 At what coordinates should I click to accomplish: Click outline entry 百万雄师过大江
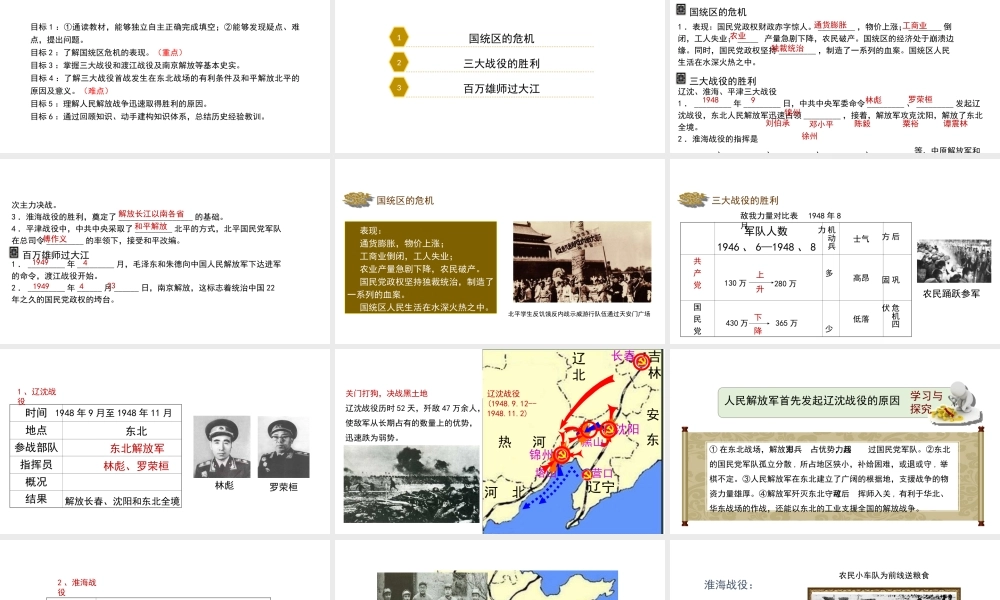[x=501, y=89]
